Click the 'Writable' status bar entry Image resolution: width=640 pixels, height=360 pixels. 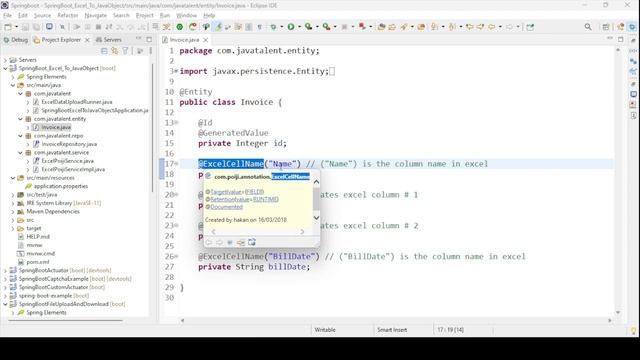click(325, 330)
